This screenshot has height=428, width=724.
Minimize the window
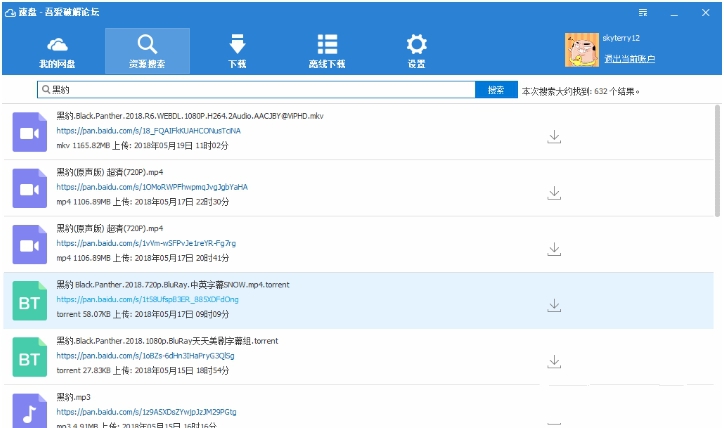(x=674, y=13)
